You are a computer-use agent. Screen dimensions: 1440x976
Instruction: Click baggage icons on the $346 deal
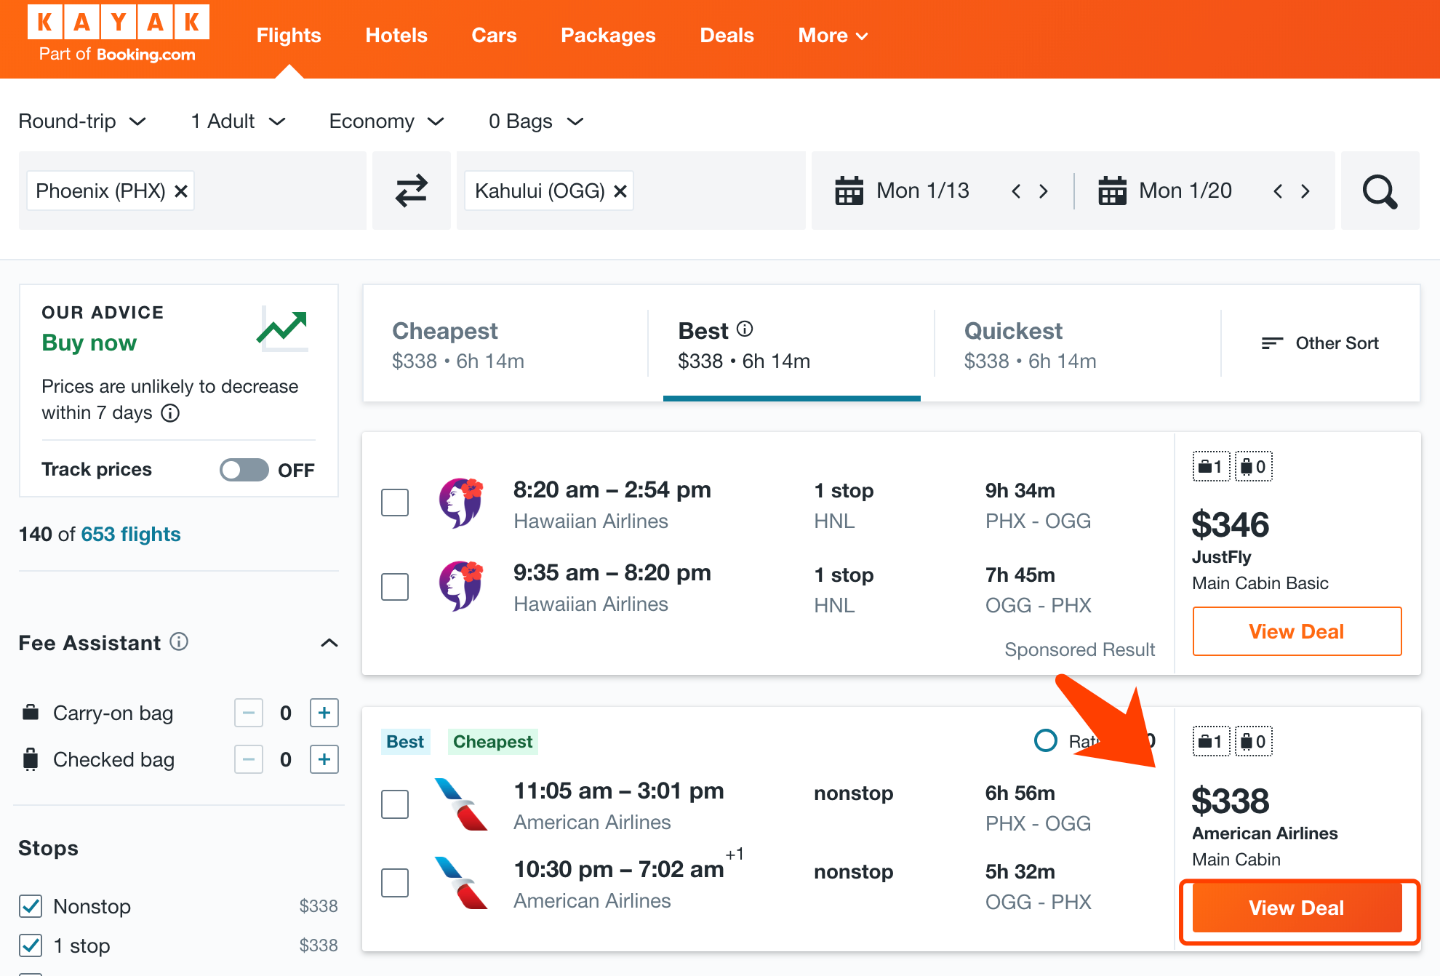[x=1233, y=466]
